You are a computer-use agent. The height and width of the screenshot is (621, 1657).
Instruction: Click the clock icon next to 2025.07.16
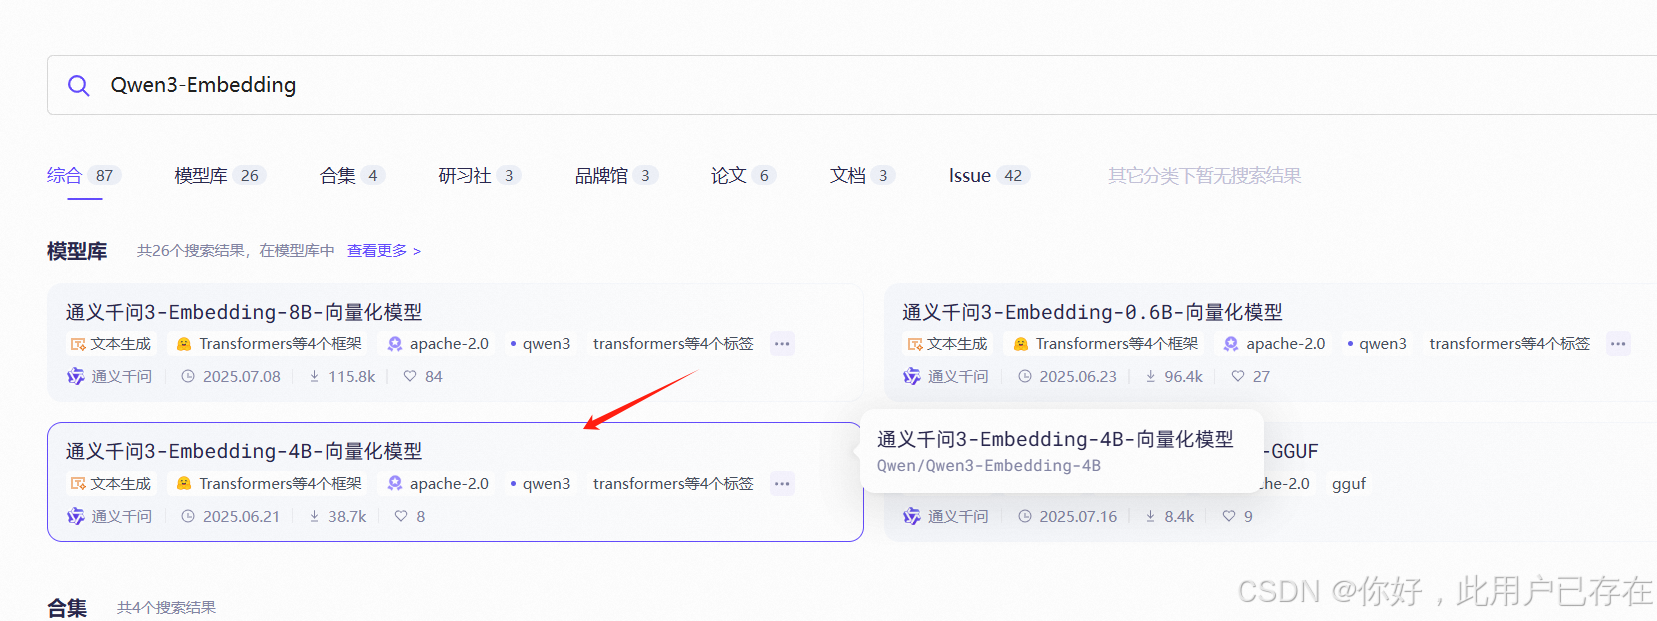click(1025, 517)
